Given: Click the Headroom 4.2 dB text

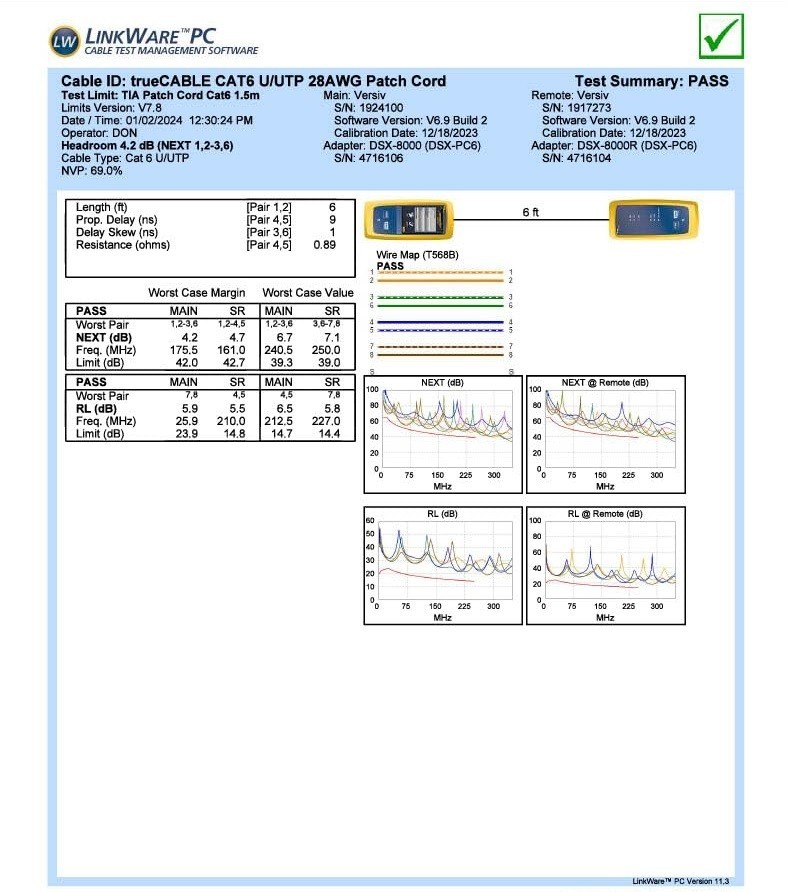Looking at the screenshot, I should click(x=147, y=145).
